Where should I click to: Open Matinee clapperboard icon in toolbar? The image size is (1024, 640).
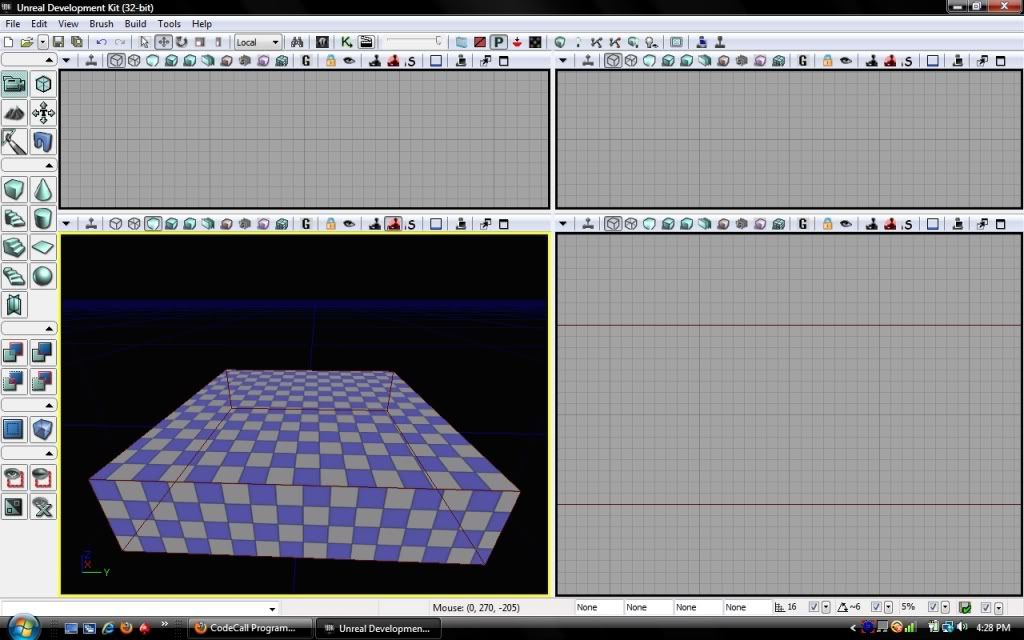pos(366,42)
